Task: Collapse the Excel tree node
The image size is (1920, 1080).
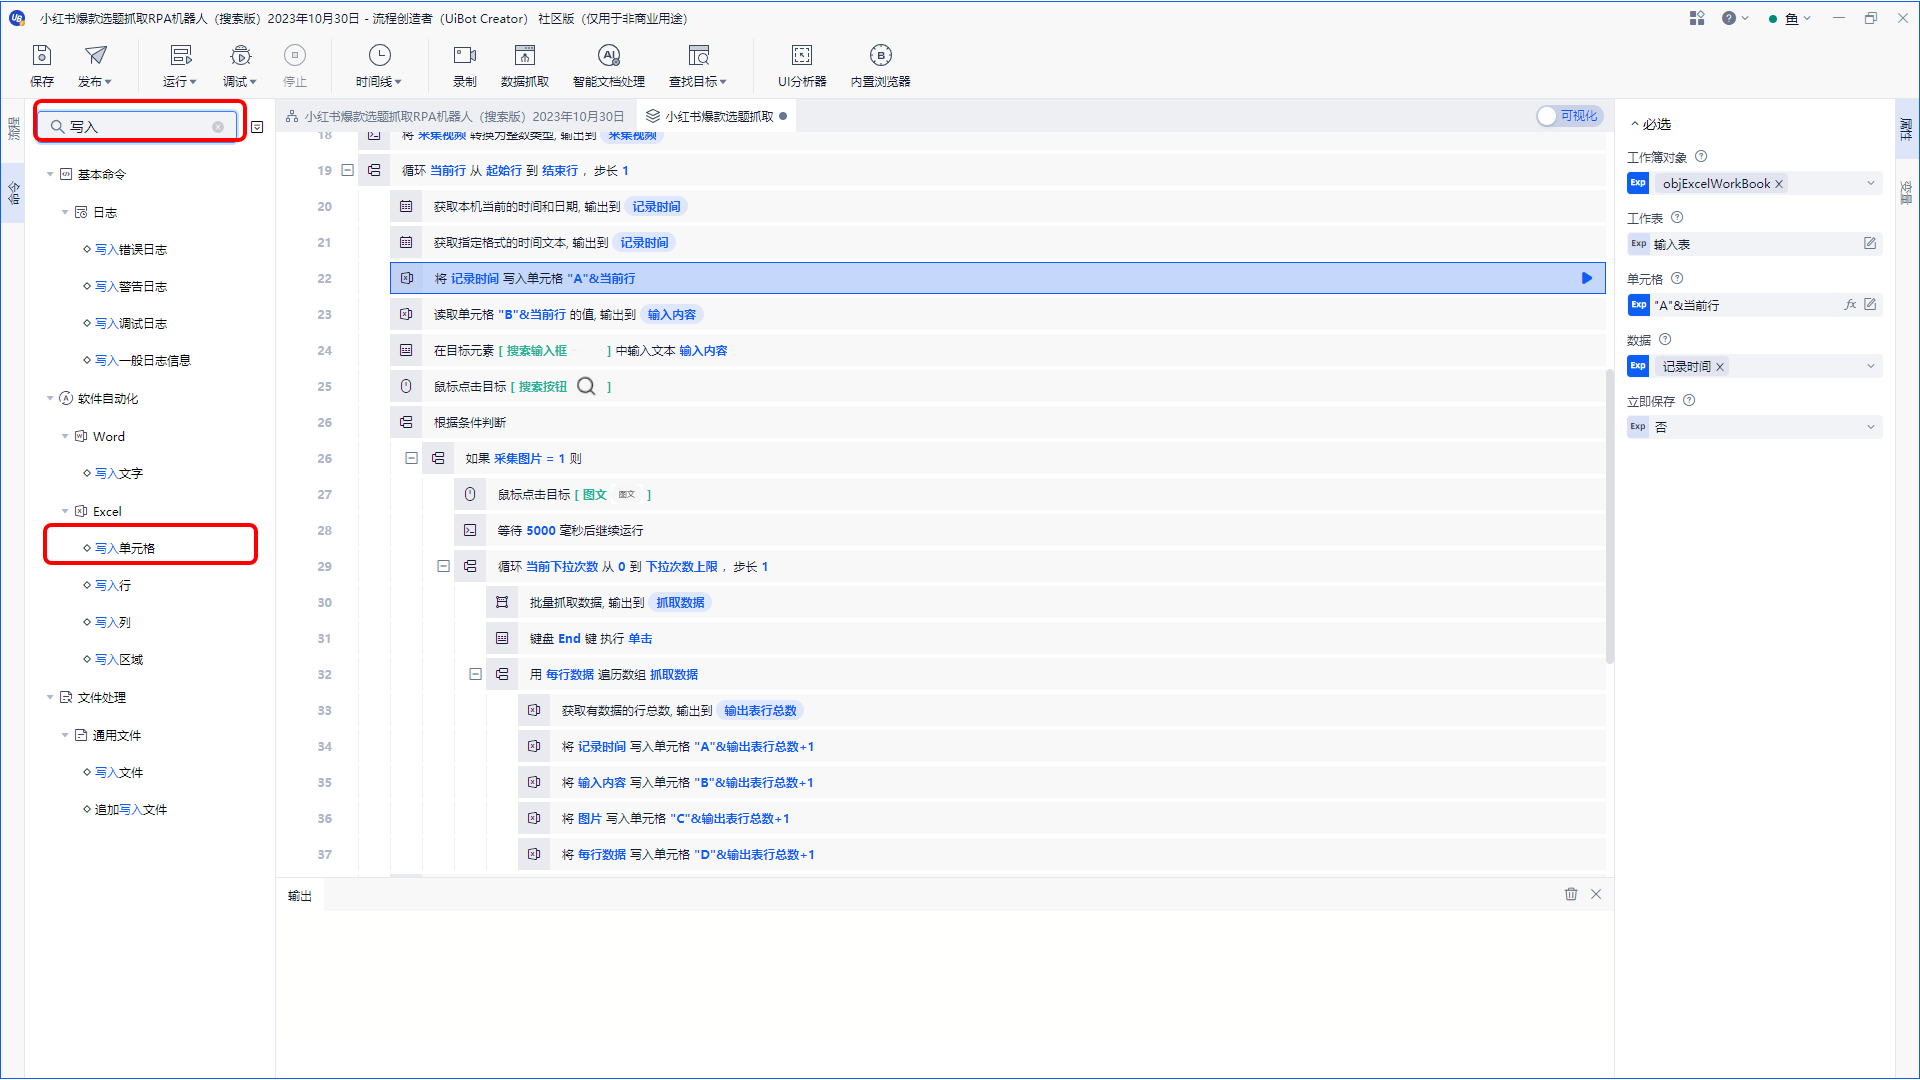Action: [x=65, y=511]
